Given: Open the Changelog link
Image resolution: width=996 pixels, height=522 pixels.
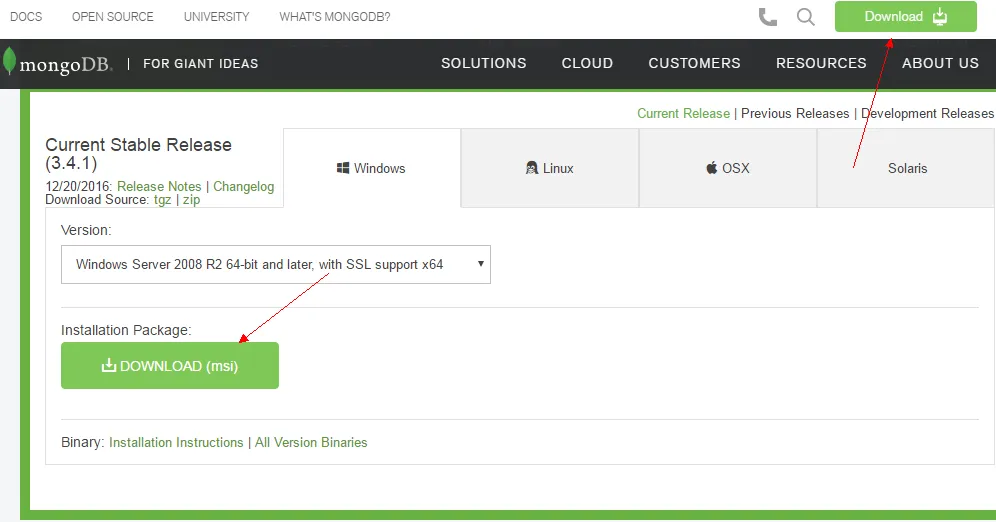Looking at the screenshot, I should pos(243,186).
